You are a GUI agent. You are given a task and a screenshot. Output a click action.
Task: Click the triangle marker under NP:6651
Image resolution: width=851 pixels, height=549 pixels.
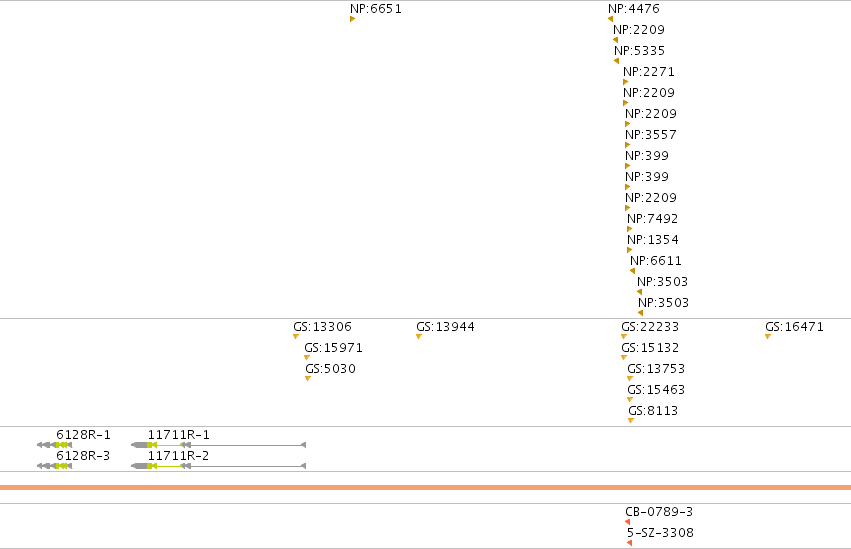click(x=352, y=19)
